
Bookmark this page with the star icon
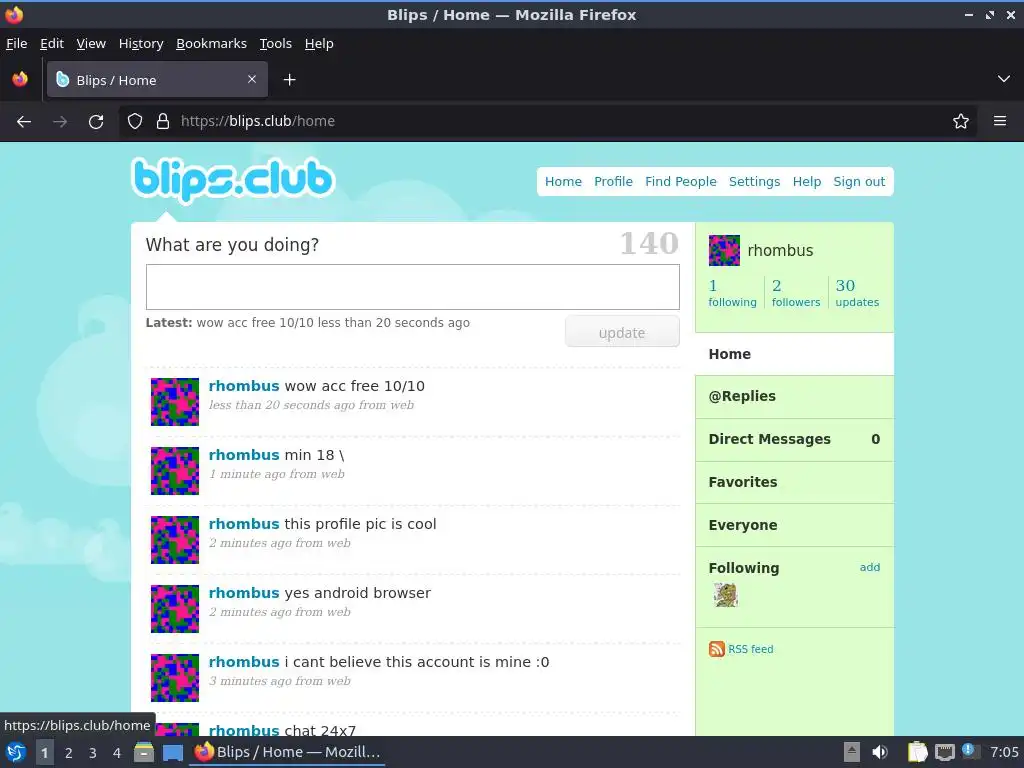(x=961, y=121)
